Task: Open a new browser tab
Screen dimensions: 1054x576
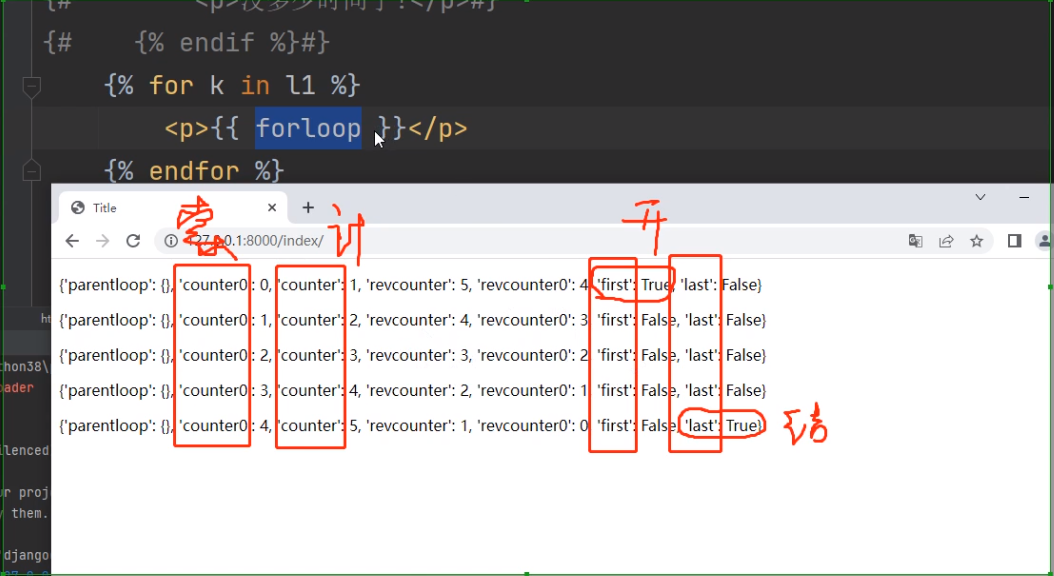Action: coord(308,208)
